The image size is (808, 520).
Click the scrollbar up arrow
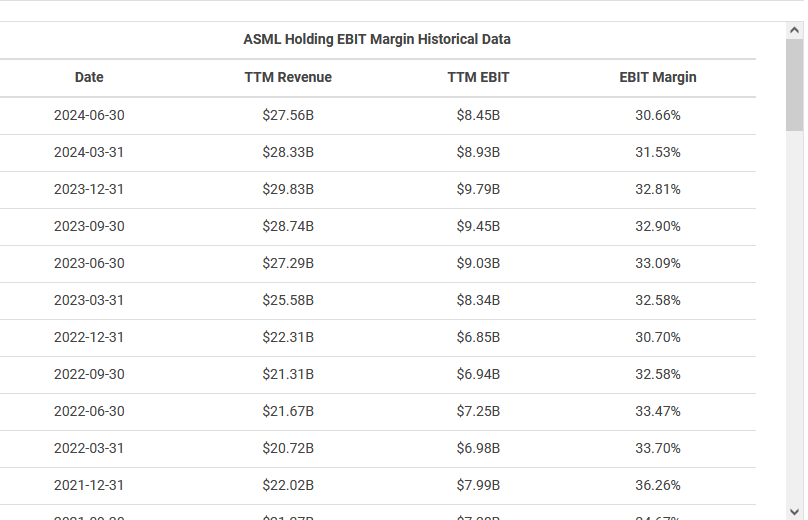click(794, 30)
